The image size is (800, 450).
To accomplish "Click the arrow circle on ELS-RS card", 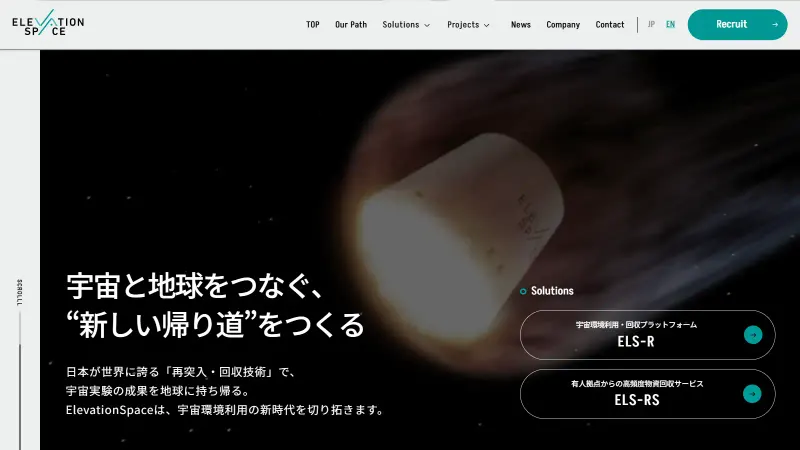I will [753, 394].
